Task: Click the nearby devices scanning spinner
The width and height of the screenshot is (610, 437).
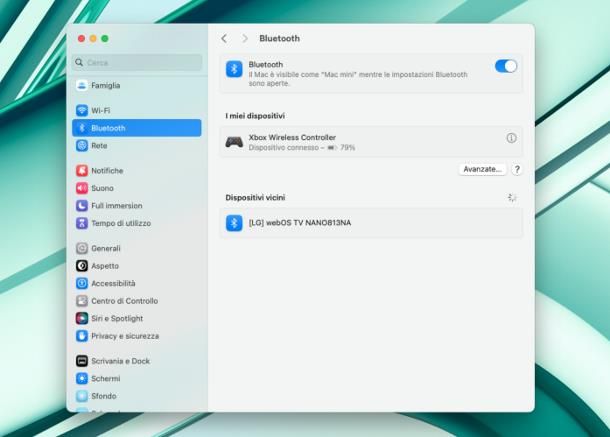Action: coord(512,198)
